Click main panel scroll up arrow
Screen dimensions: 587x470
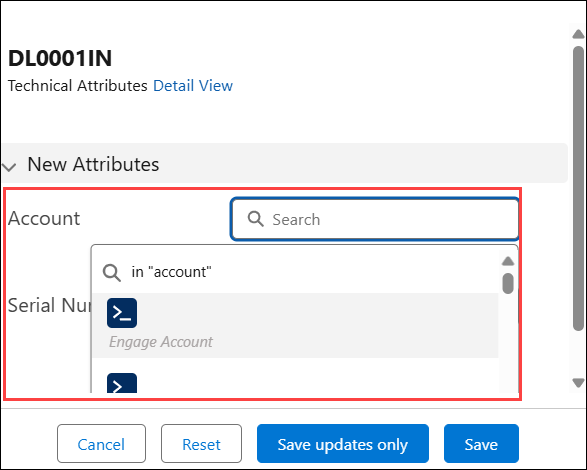click(578, 34)
